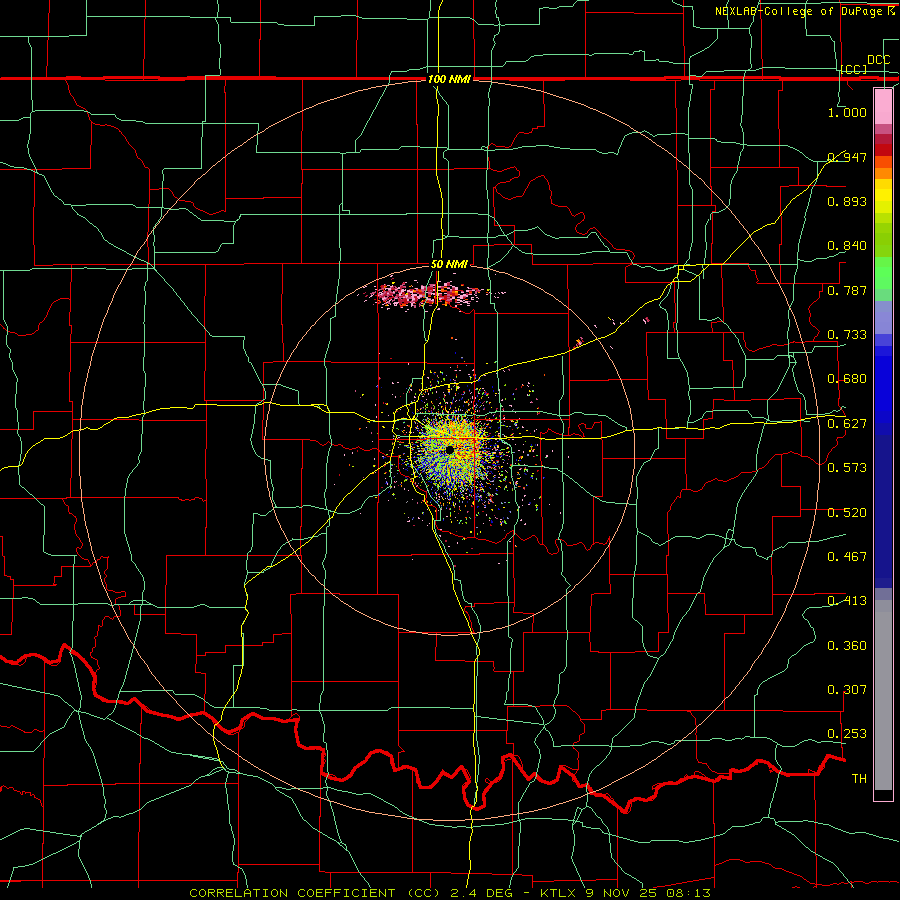This screenshot has height=900, width=900.
Task: Pick the gray color bar segment
Action: [x=883, y=695]
